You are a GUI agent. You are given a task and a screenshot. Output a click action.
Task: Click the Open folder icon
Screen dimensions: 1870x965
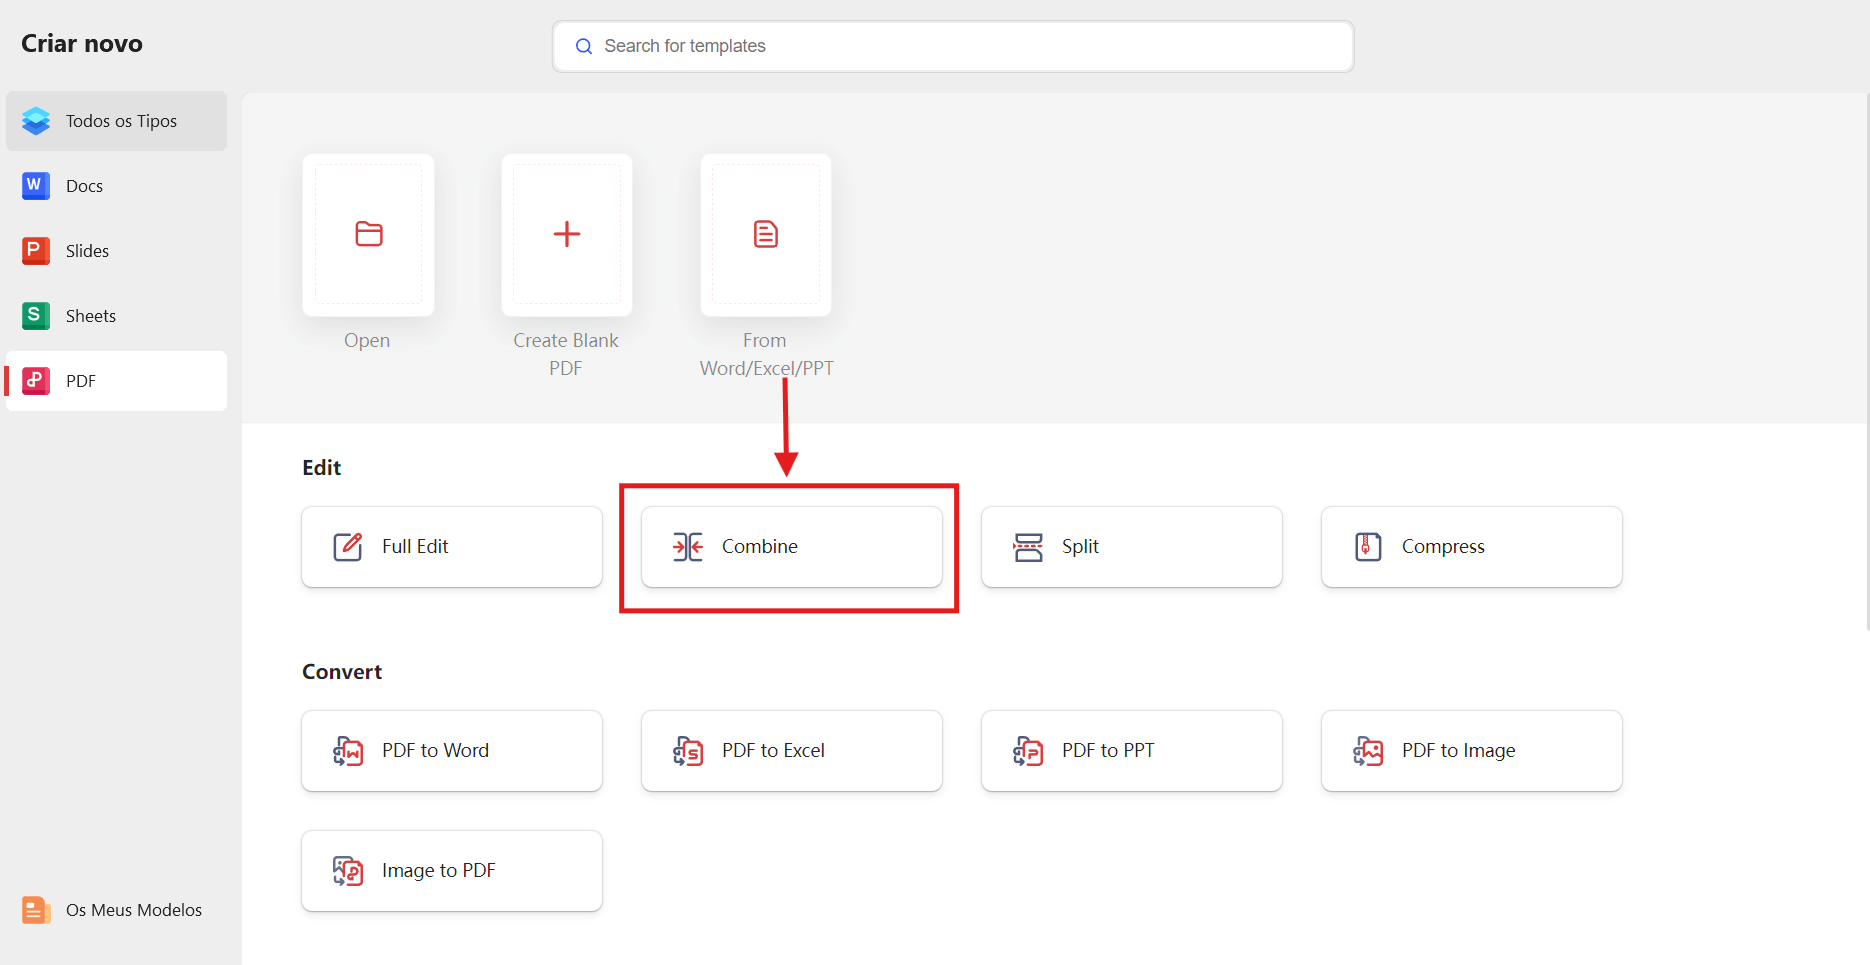[367, 234]
